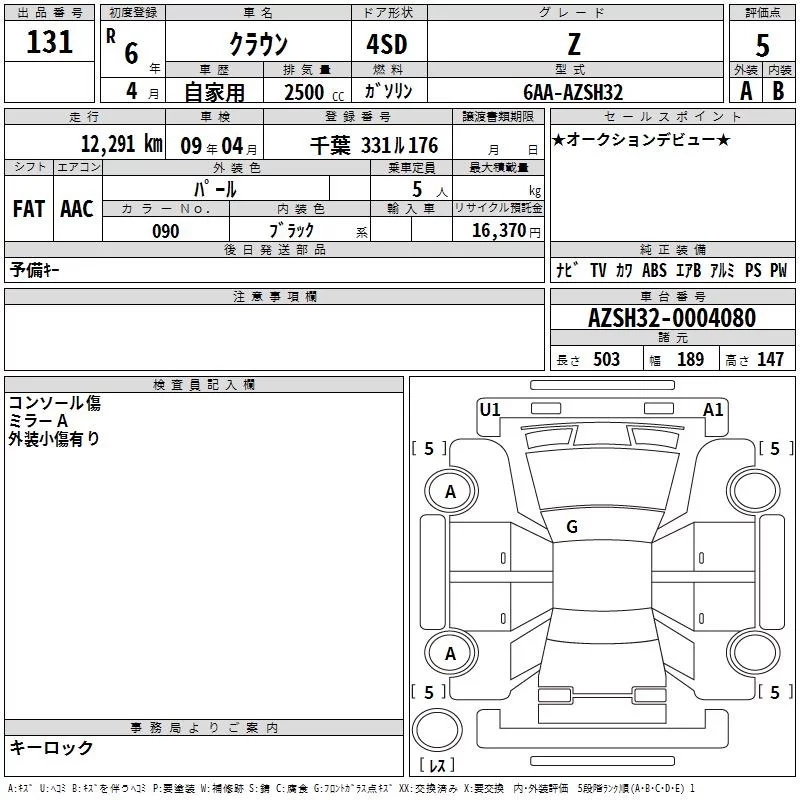The height and width of the screenshot is (800, 800).
Task: Click 検査員記入欄 header
Action: (x=204, y=385)
